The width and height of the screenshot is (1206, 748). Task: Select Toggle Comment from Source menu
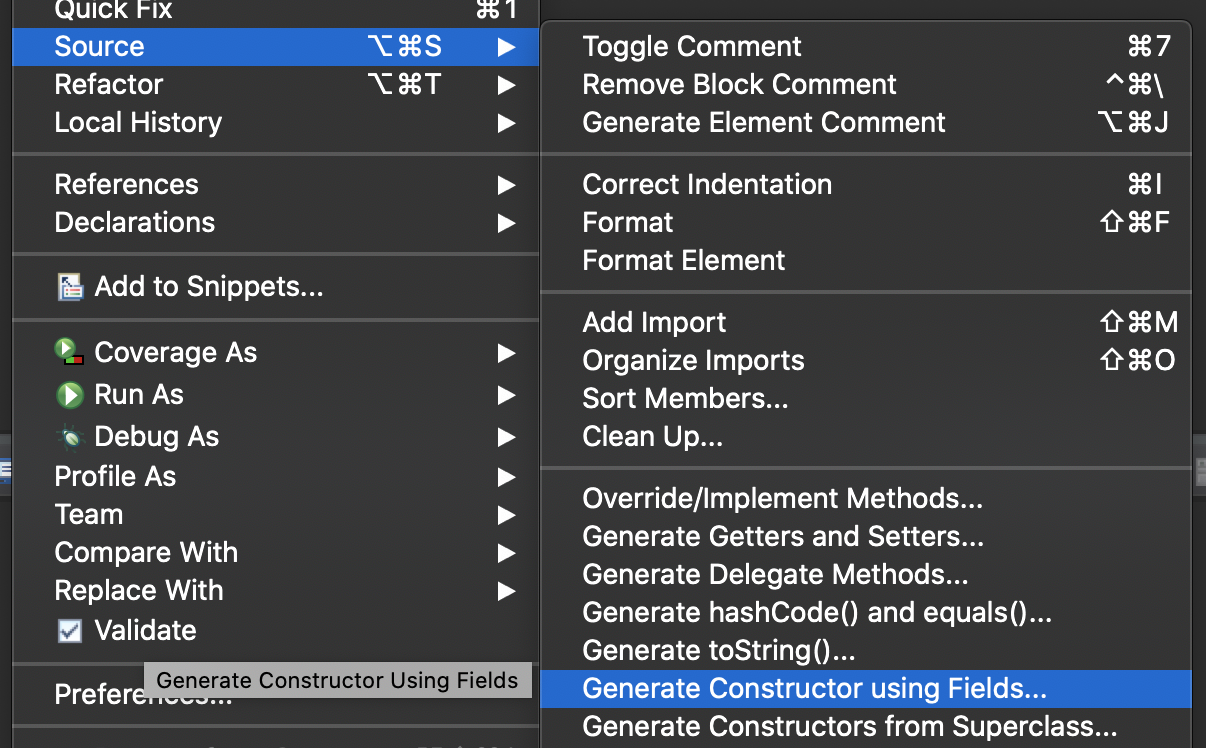pyautogui.click(x=692, y=47)
